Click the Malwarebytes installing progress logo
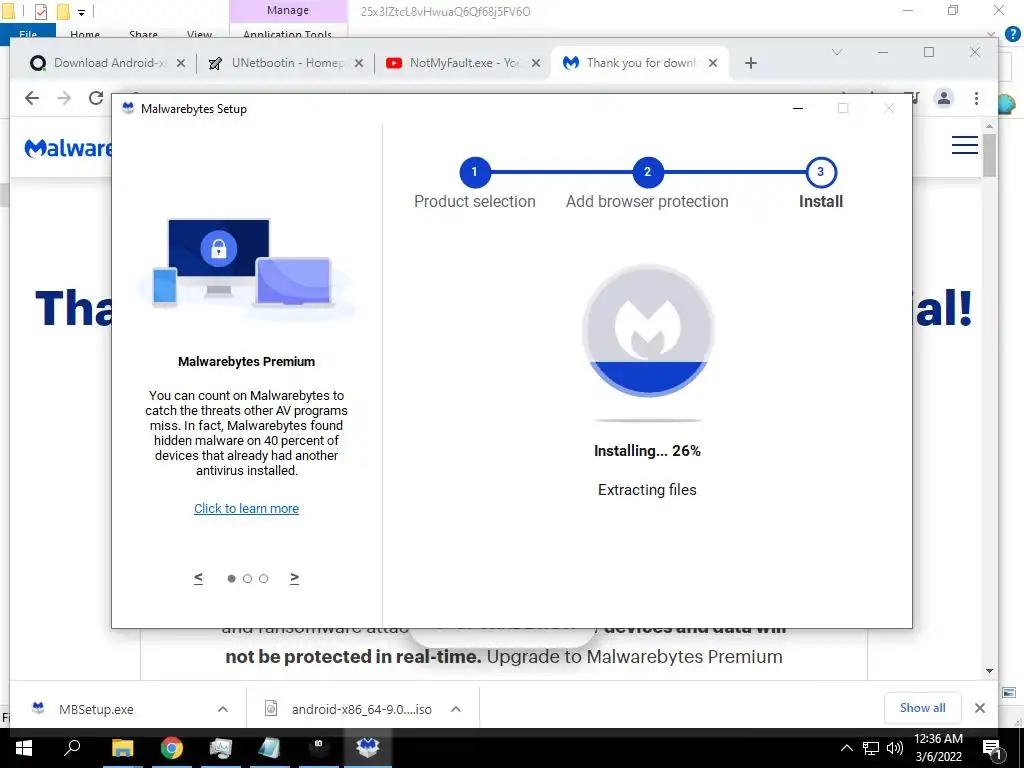This screenshot has width=1024, height=768. point(648,330)
